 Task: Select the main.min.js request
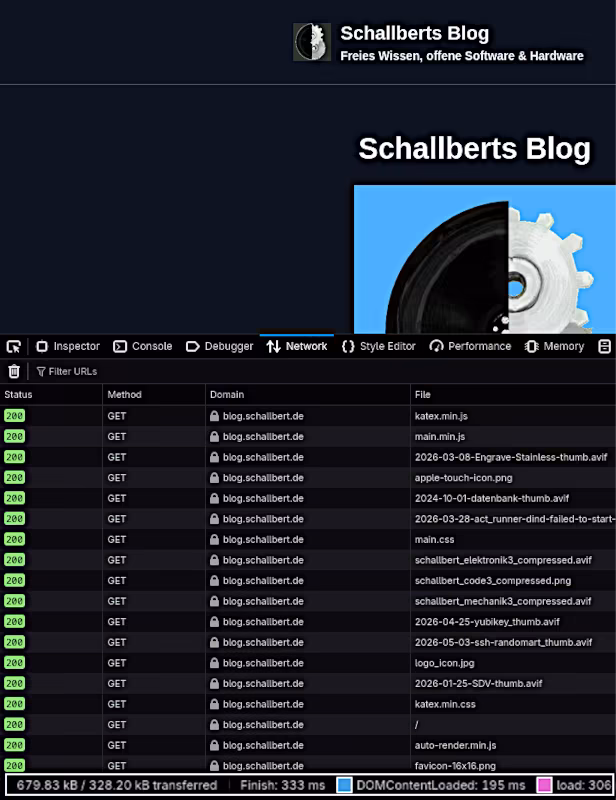point(308,437)
